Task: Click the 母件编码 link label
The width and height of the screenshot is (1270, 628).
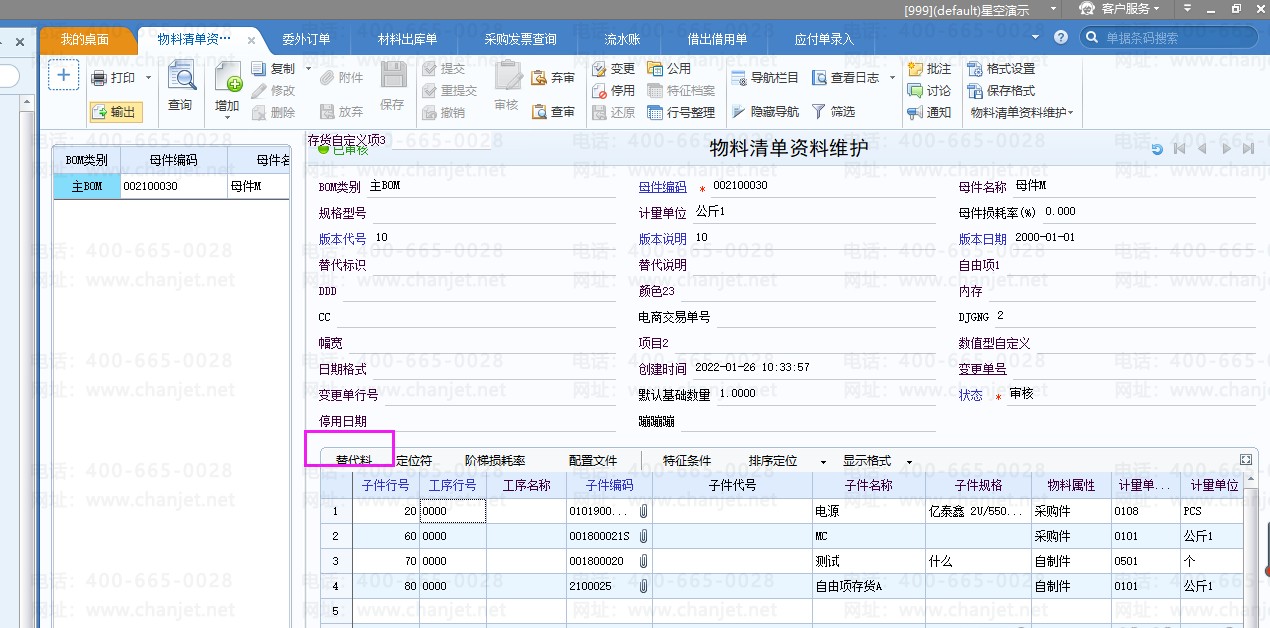Action: click(x=662, y=187)
